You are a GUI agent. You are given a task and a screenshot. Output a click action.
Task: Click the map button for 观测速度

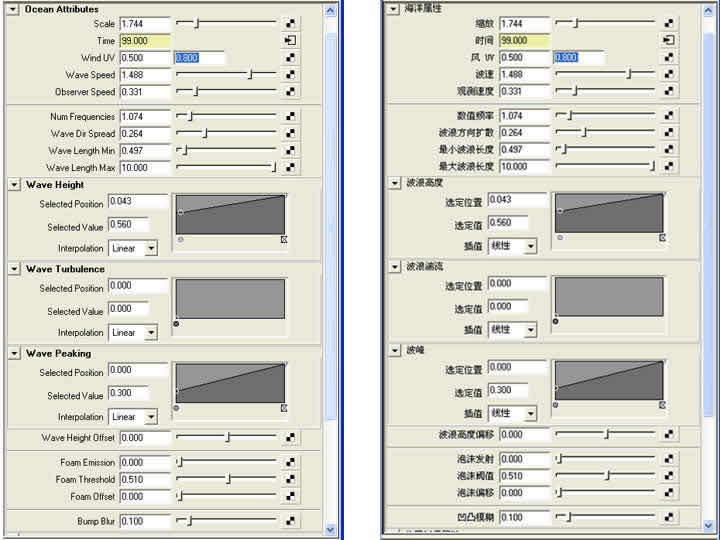point(669,90)
